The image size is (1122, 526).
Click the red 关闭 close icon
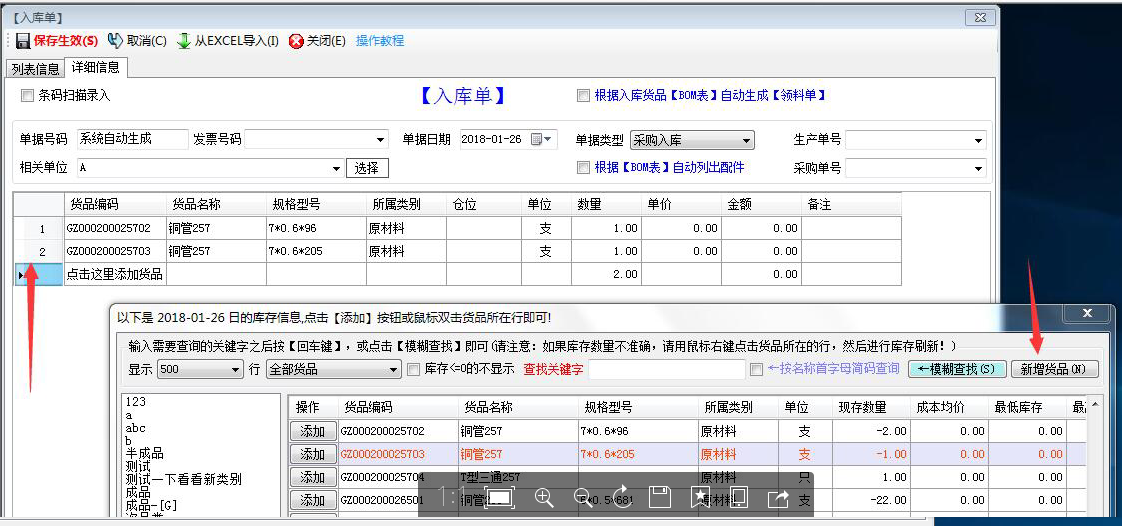[x=296, y=41]
